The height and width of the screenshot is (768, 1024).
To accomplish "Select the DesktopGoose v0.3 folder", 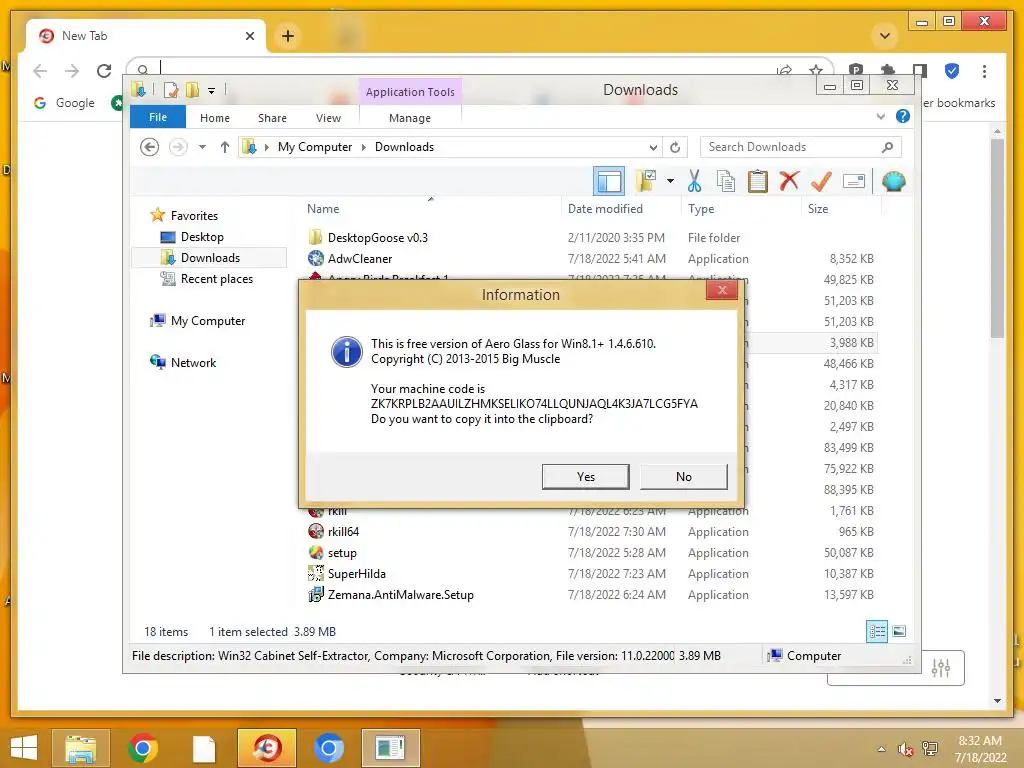I will click(377, 238).
